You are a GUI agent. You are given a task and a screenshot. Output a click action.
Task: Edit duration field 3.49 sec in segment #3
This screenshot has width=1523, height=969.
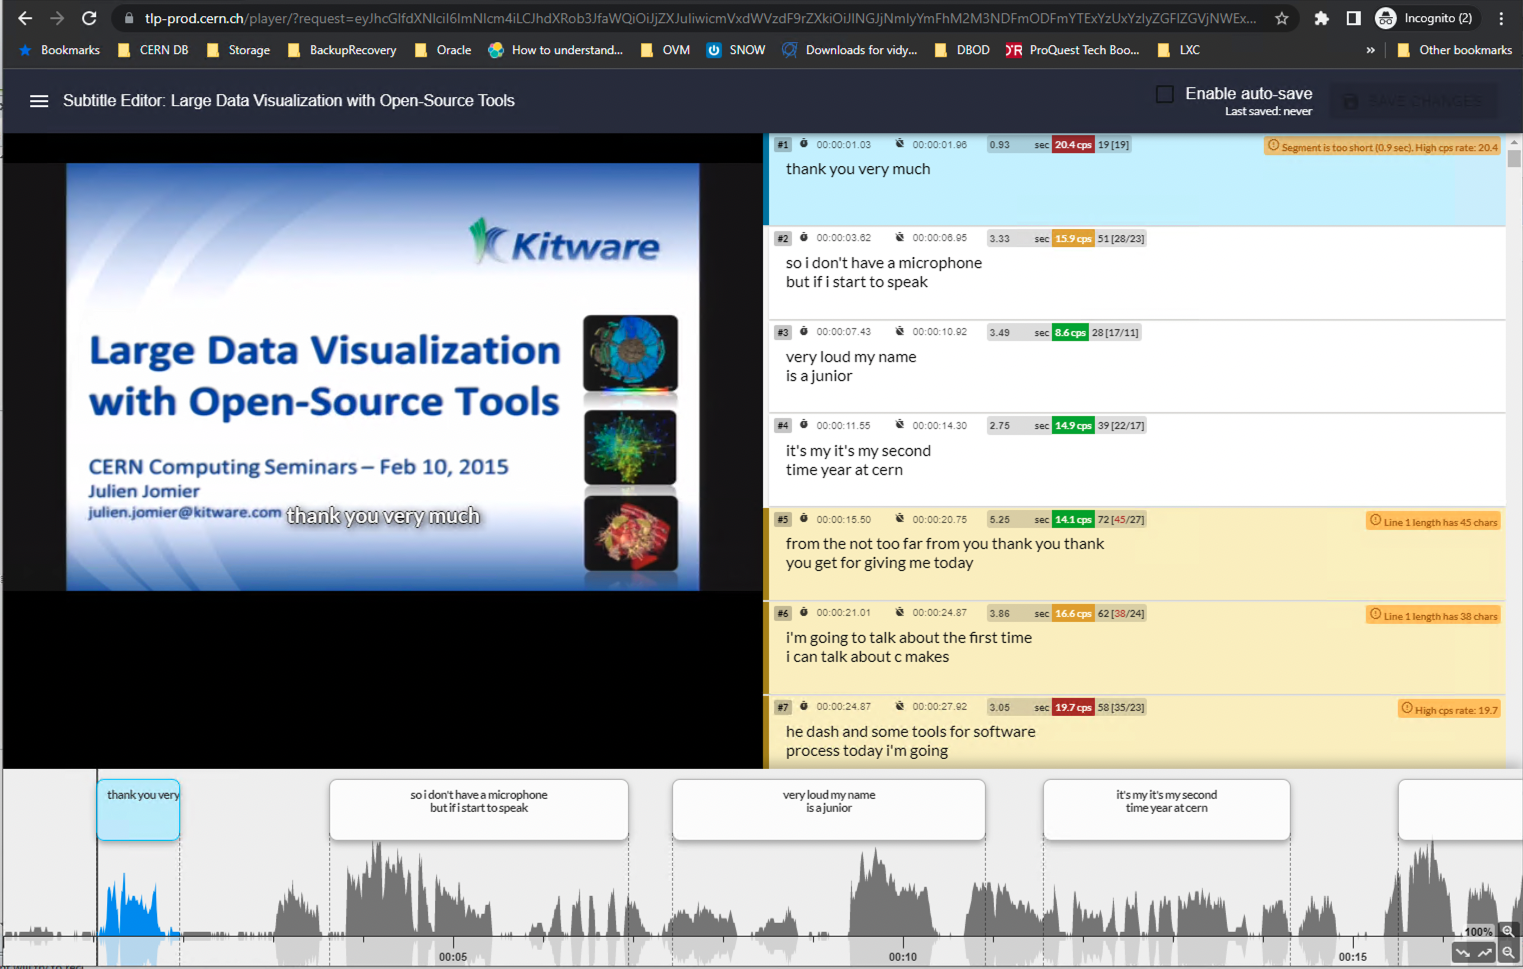pos(1018,332)
